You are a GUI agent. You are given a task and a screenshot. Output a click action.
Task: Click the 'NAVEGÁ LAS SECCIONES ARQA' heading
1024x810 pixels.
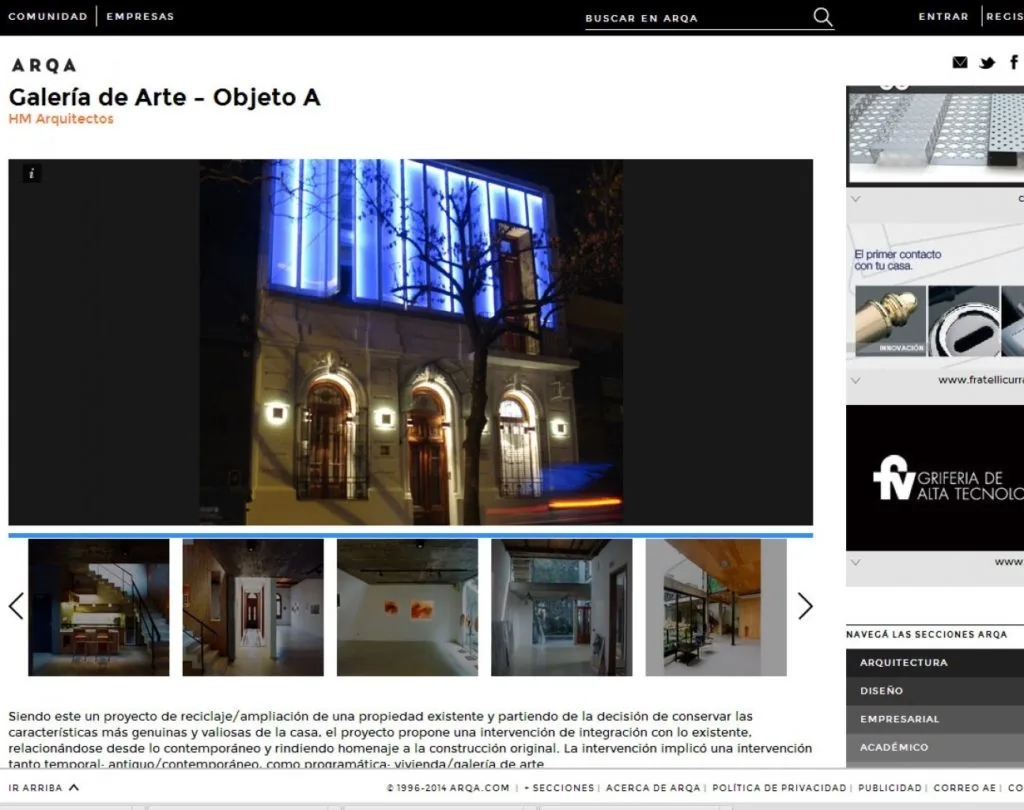[x=926, y=634]
